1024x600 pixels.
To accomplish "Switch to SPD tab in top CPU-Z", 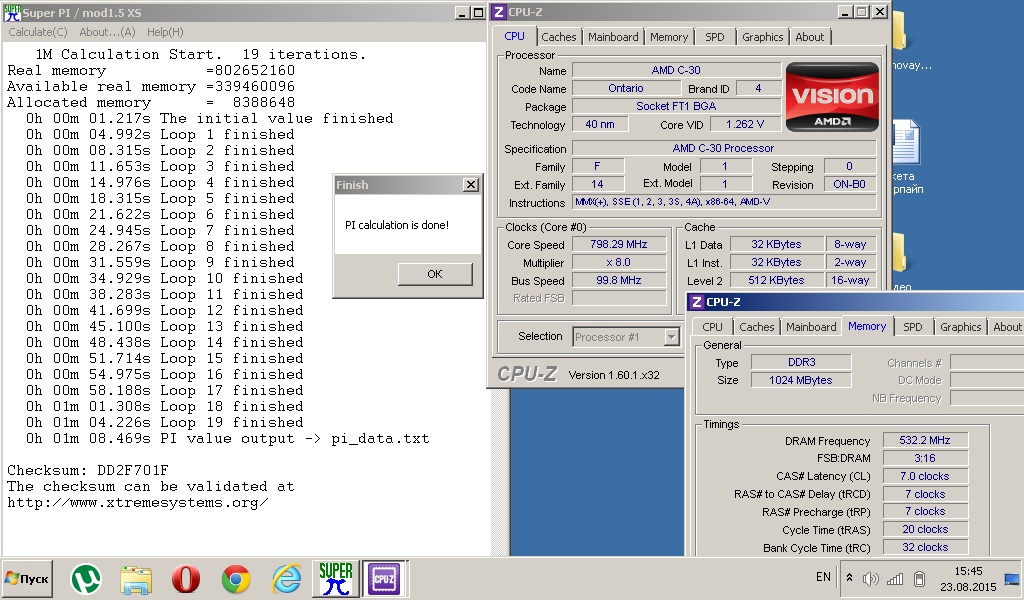I will pyautogui.click(x=714, y=37).
